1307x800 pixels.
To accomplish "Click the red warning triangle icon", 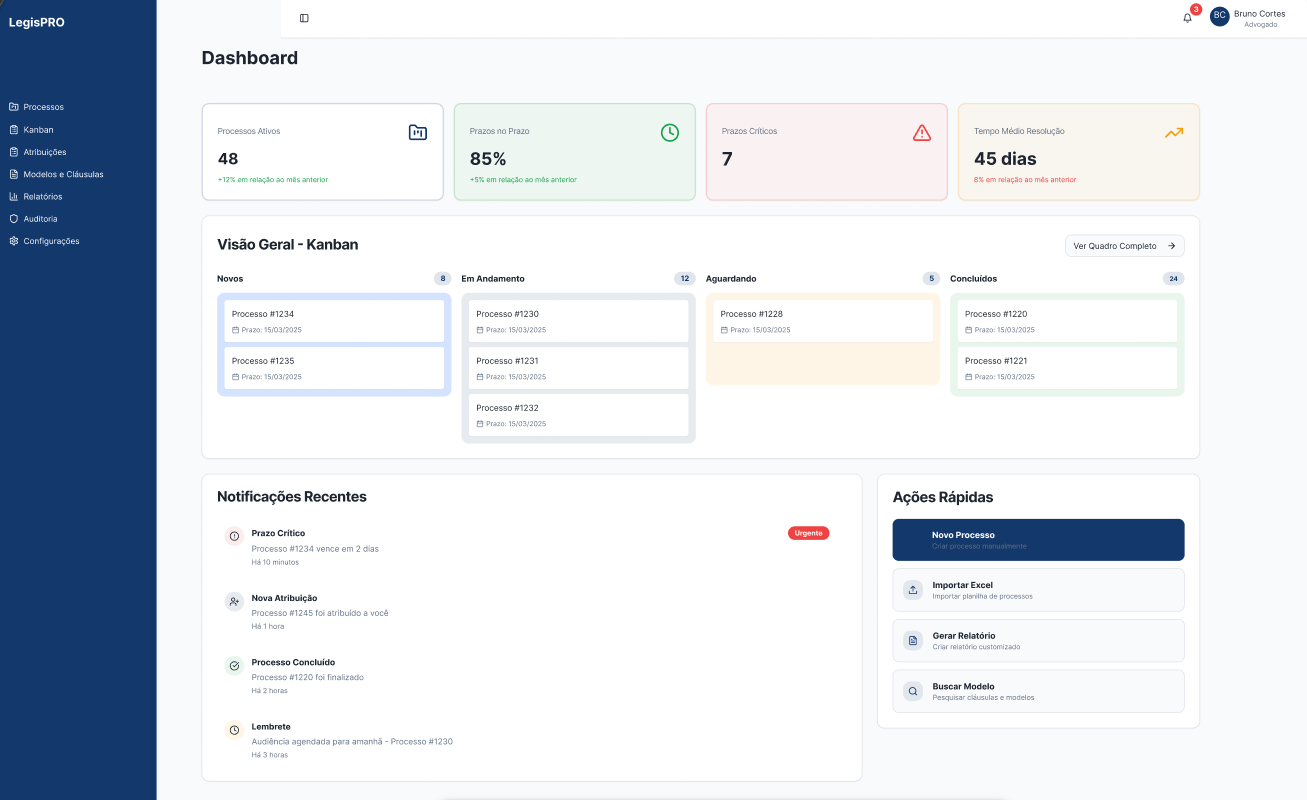I will click(x=921, y=132).
